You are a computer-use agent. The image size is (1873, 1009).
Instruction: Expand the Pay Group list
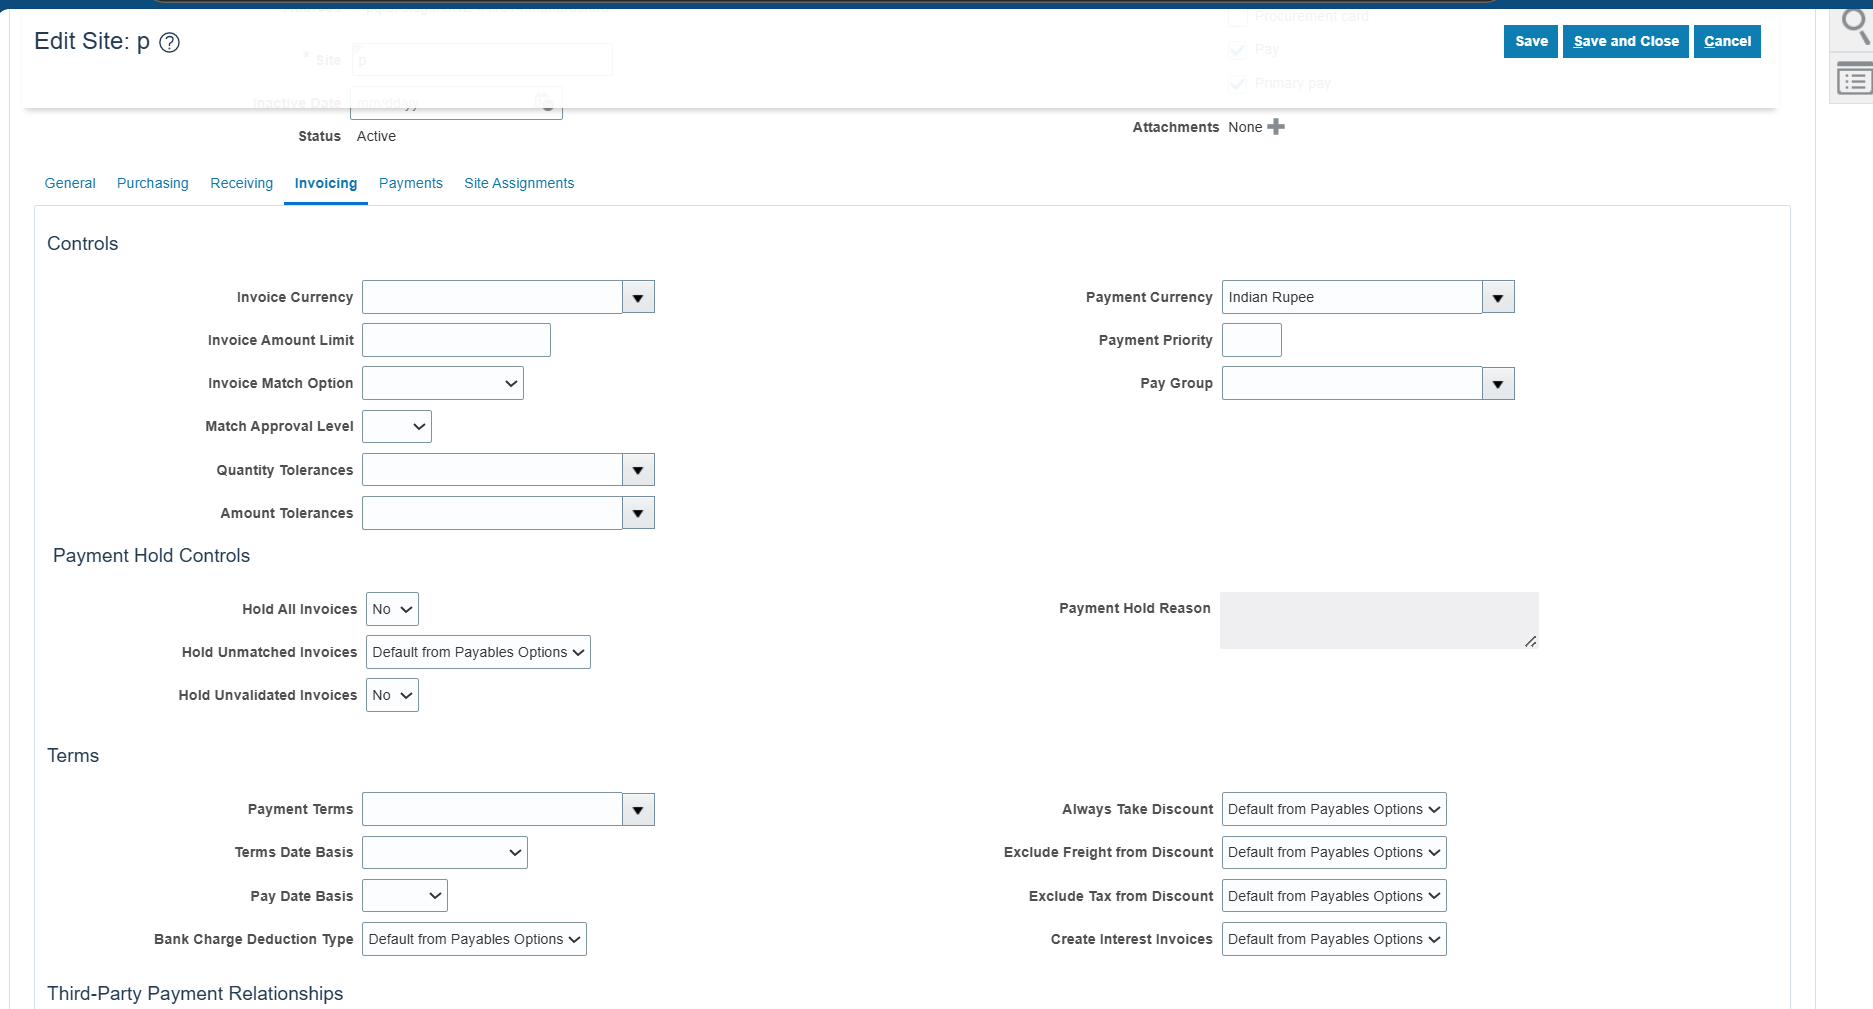coord(1497,383)
